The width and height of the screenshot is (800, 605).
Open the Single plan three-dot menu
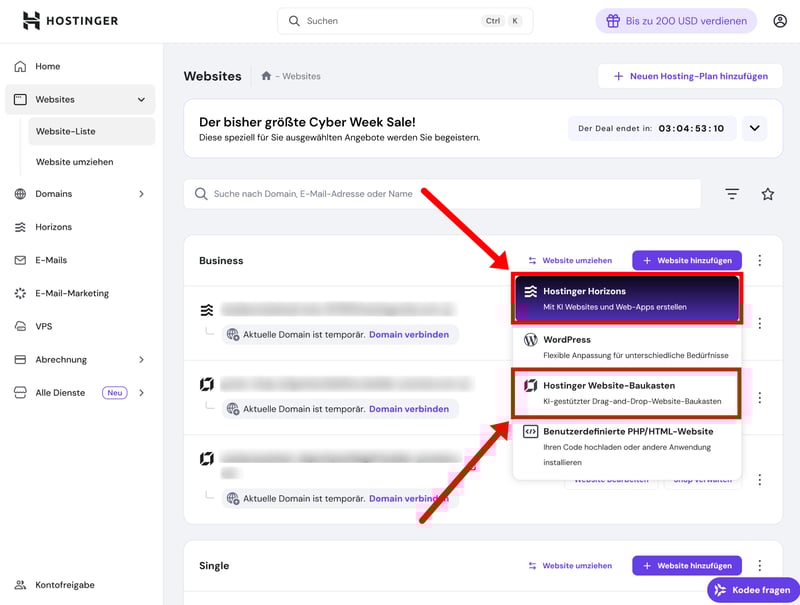pos(759,566)
